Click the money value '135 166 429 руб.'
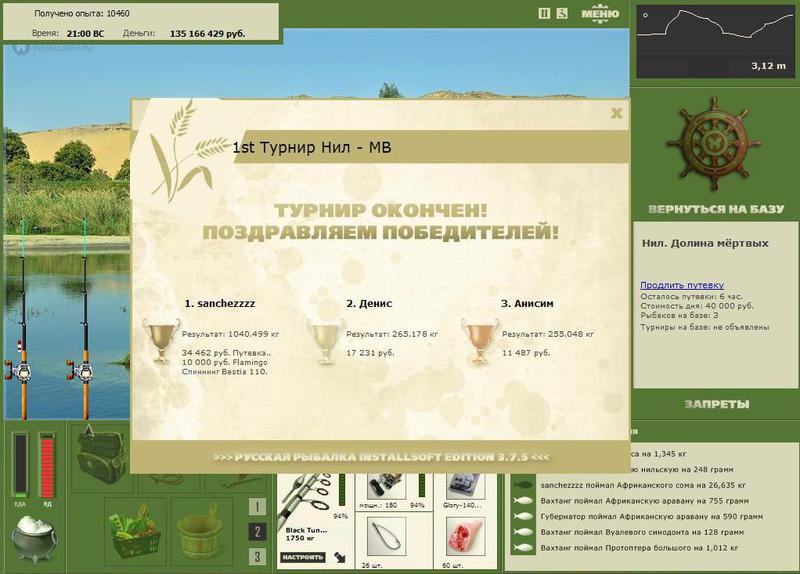 pos(207,34)
